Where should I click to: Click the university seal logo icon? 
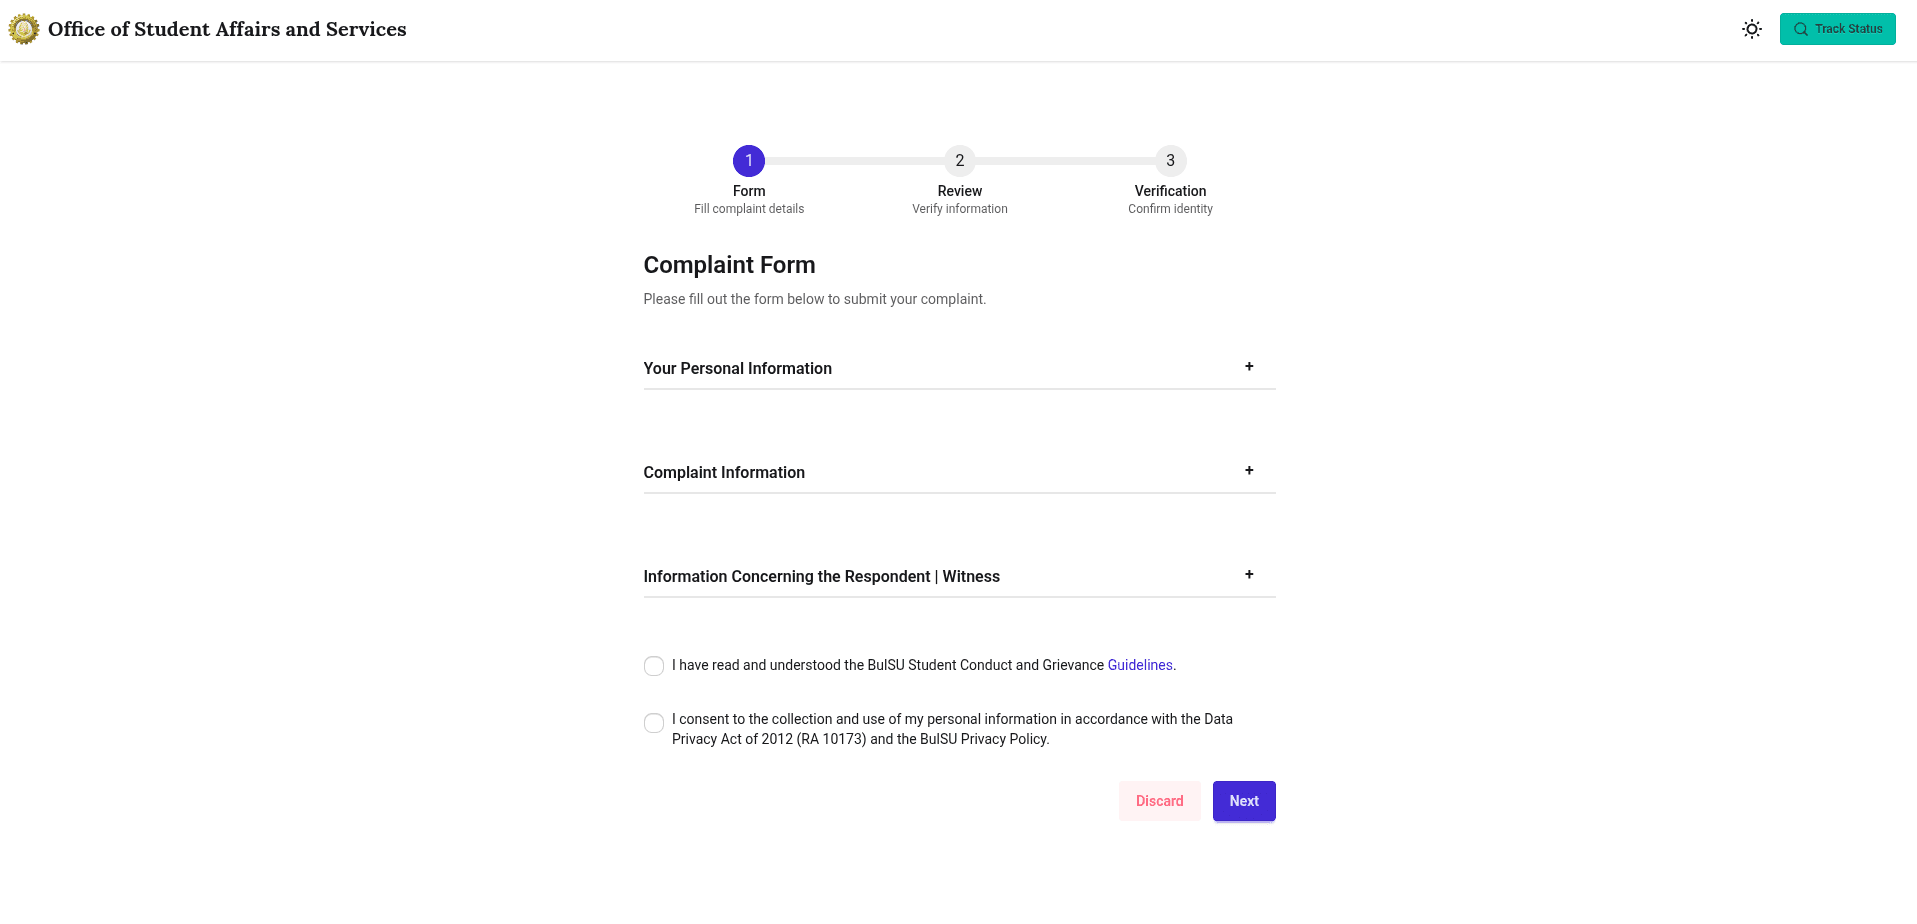24,29
